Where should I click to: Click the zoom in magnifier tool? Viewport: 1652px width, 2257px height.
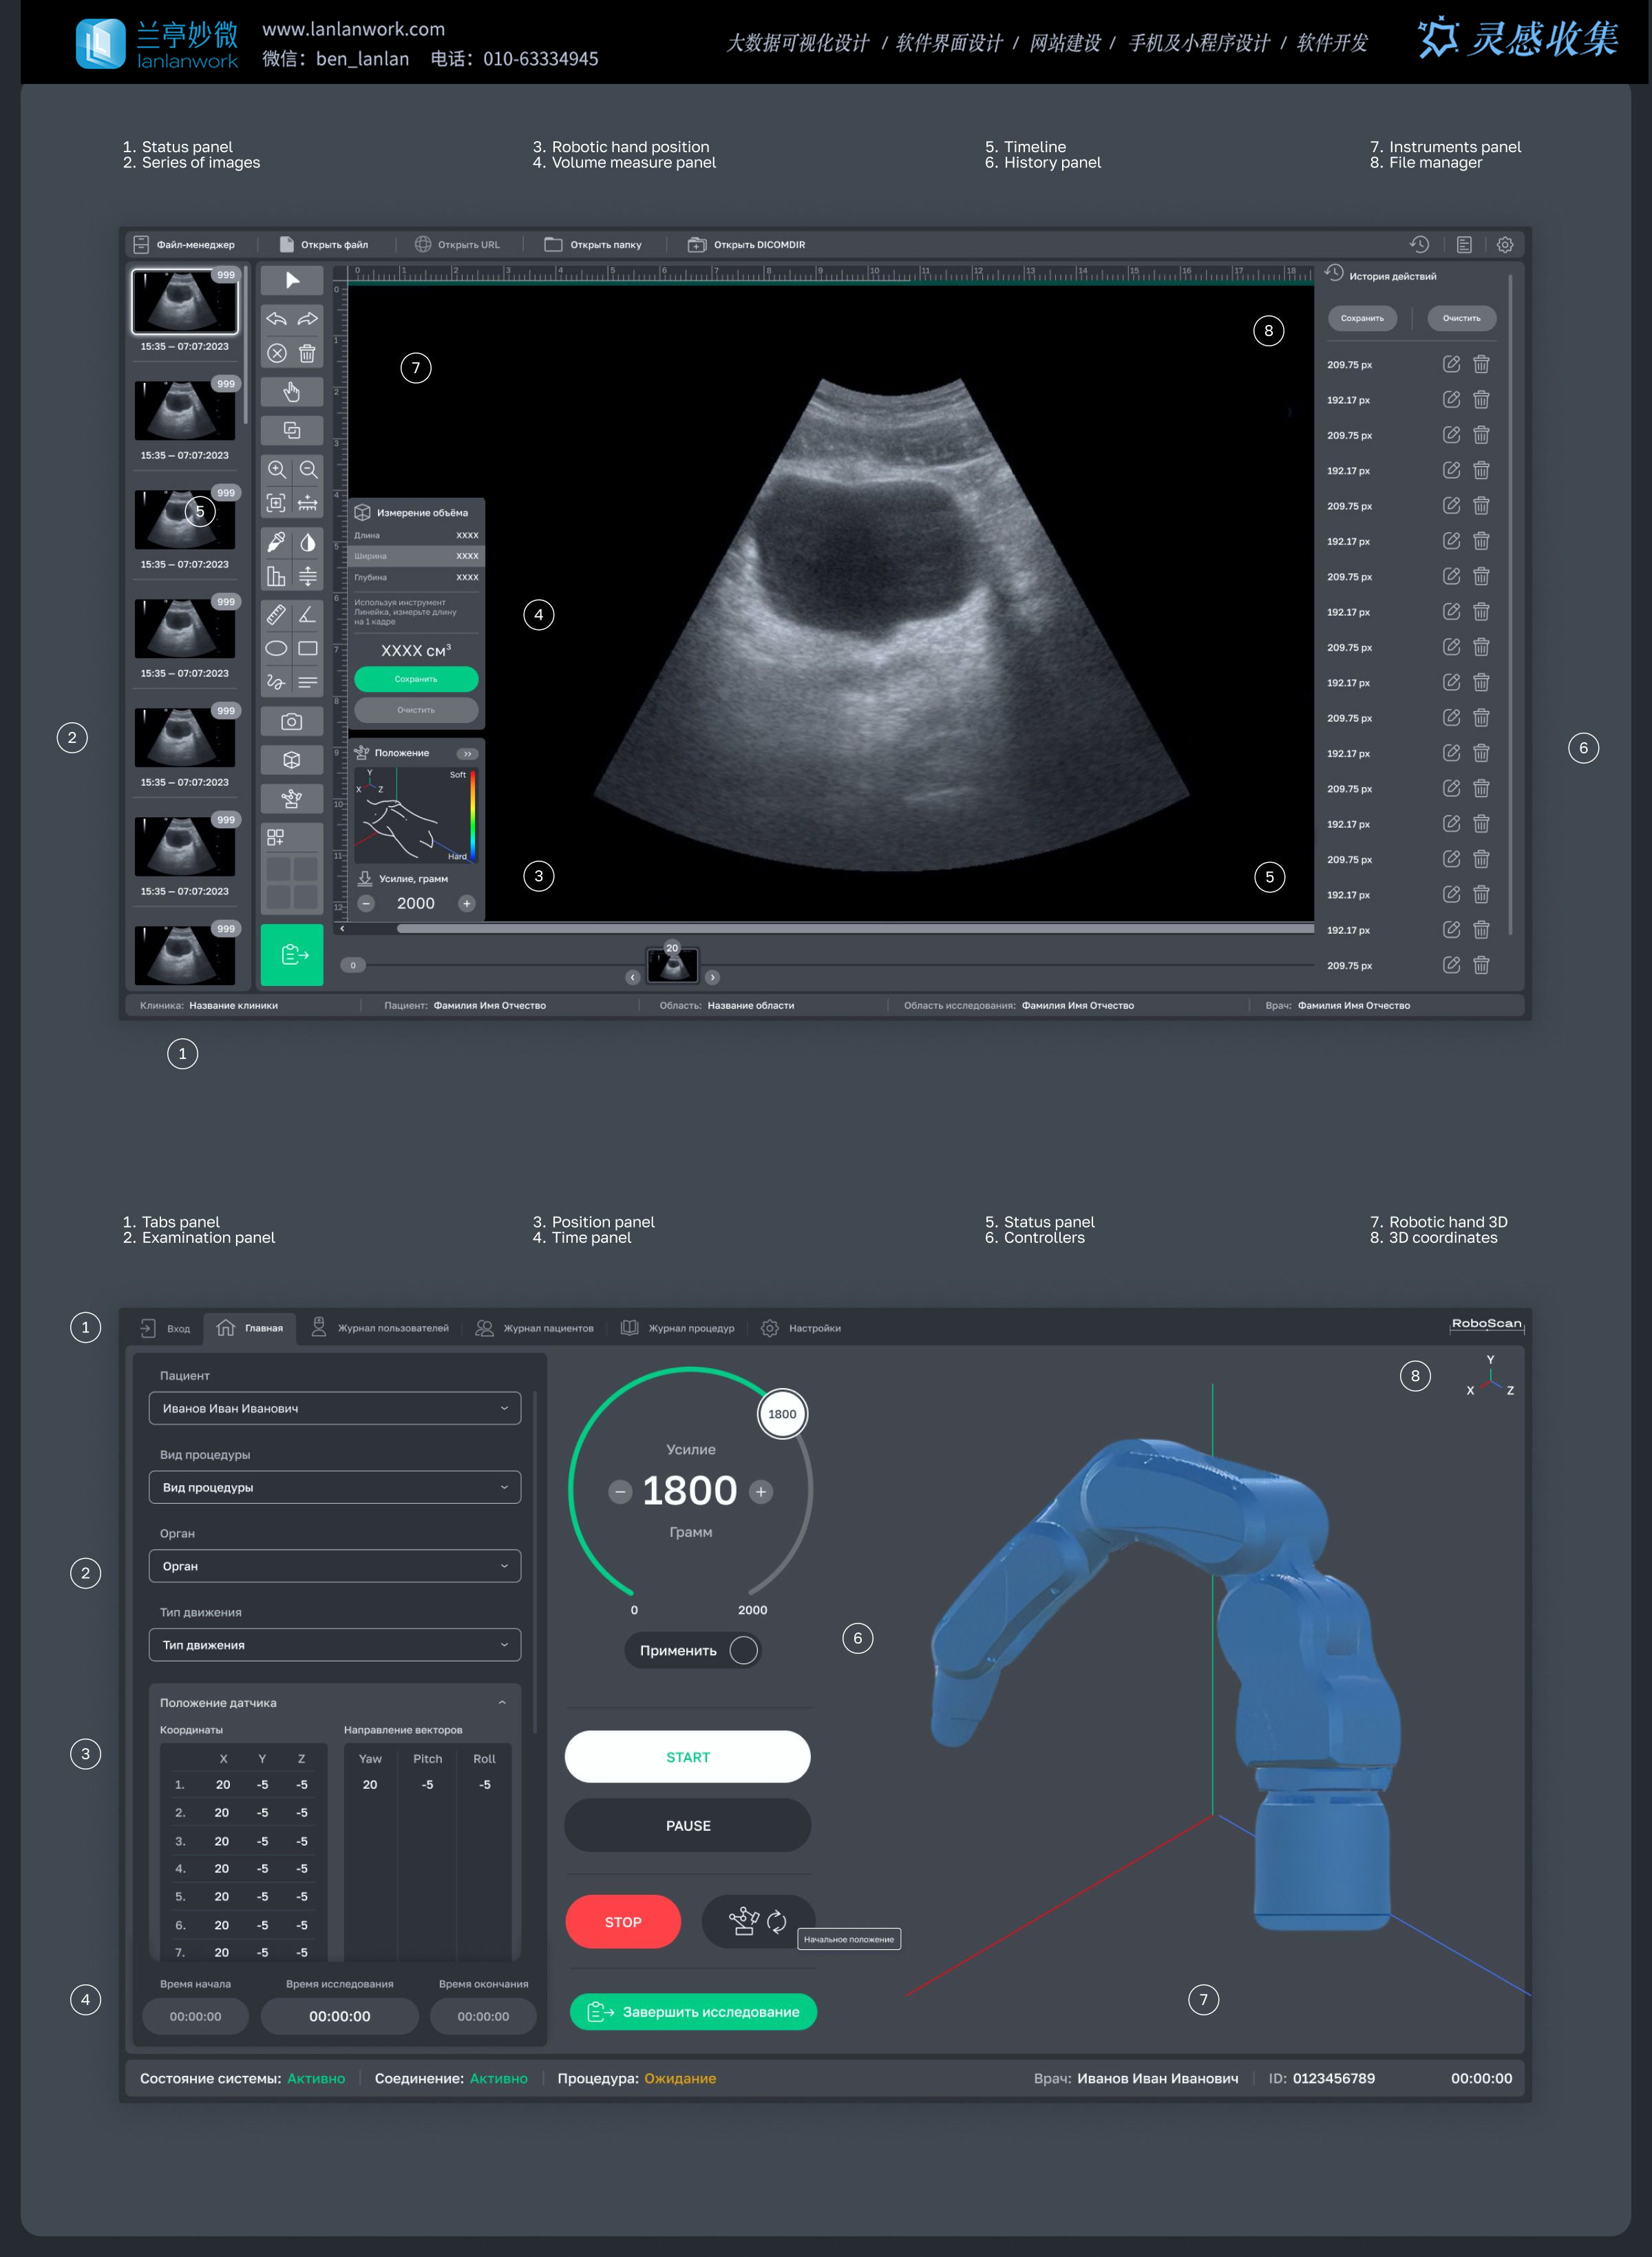pos(277,469)
